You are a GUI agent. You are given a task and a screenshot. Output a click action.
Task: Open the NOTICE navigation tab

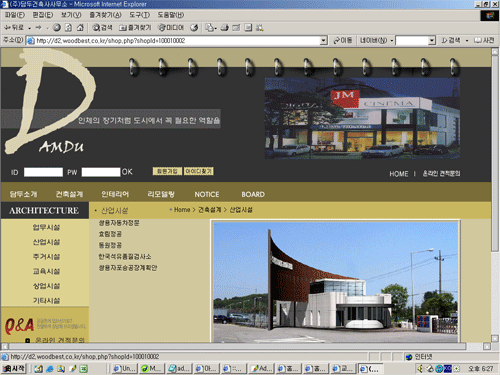coord(207,194)
